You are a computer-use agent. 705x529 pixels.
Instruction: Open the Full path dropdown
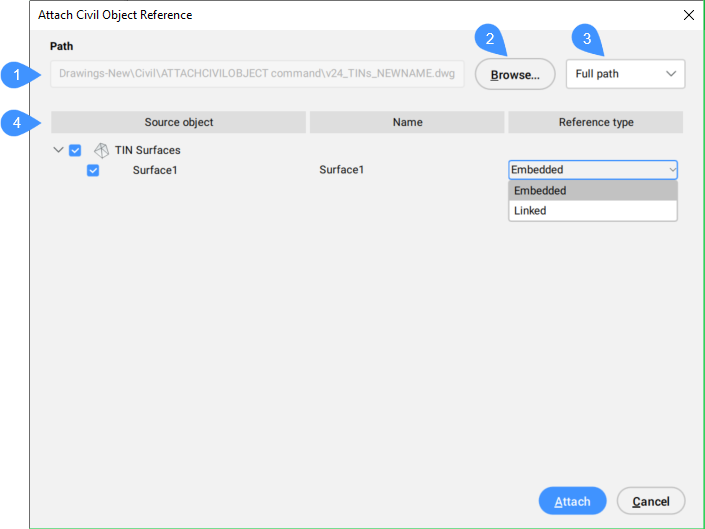[625, 74]
